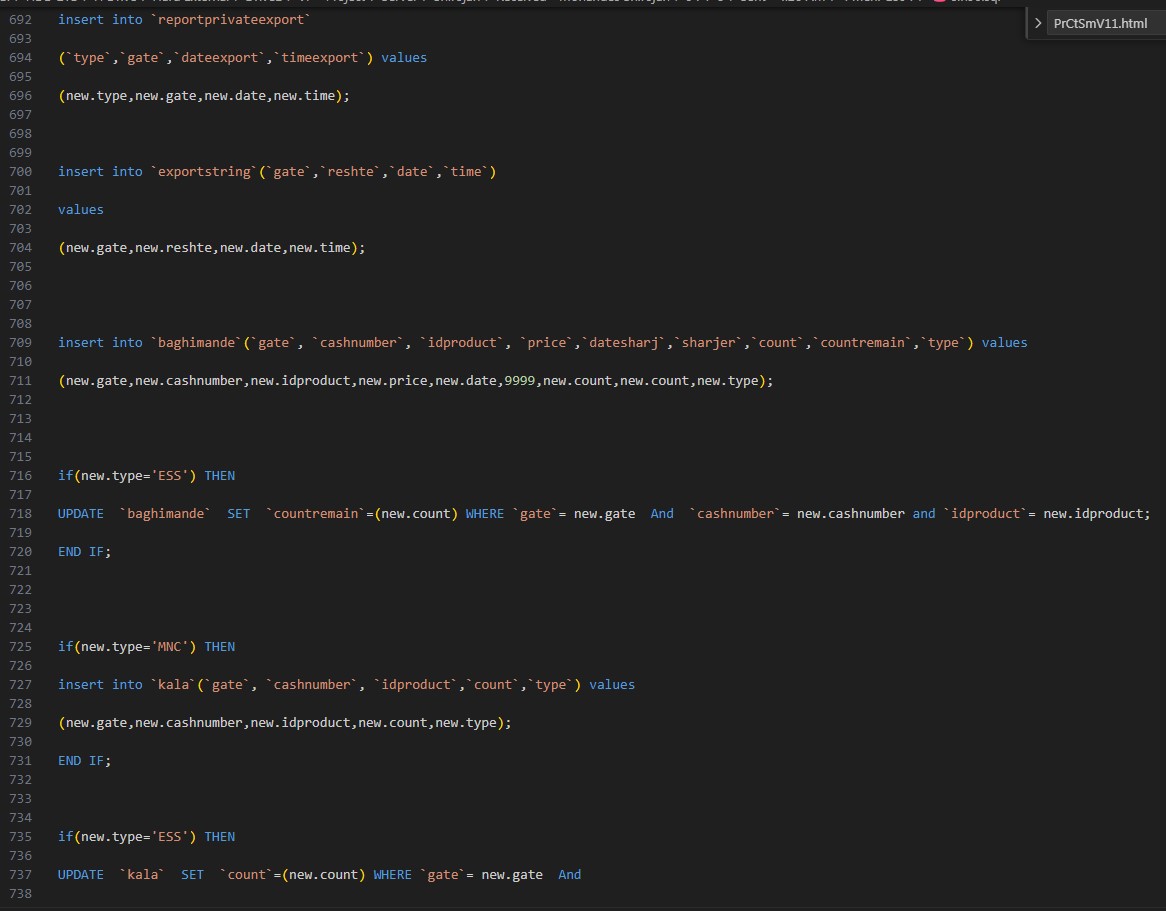The width and height of the screenshot is (1166, 911).
Task: Click line number 718 in the gutter
Action: pyautogui.click(x=21, y=514)
